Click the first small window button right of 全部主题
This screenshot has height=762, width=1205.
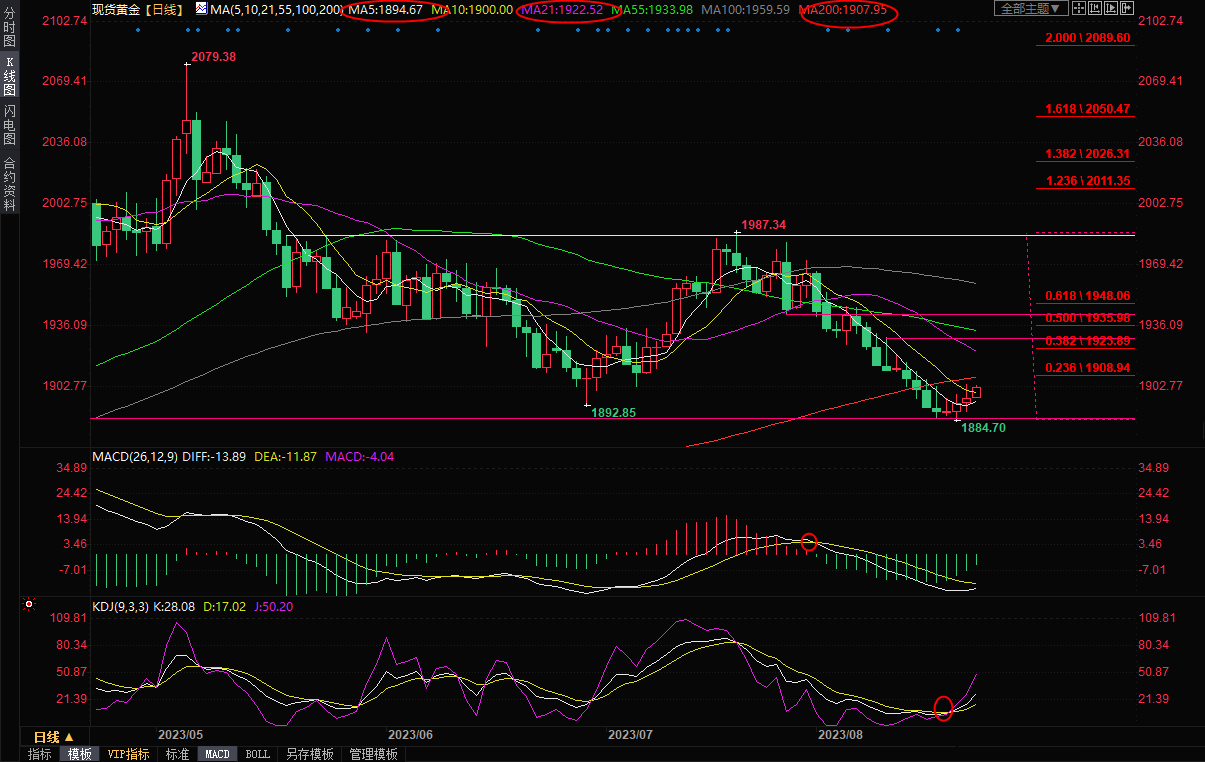click(x=1078, y=8)
